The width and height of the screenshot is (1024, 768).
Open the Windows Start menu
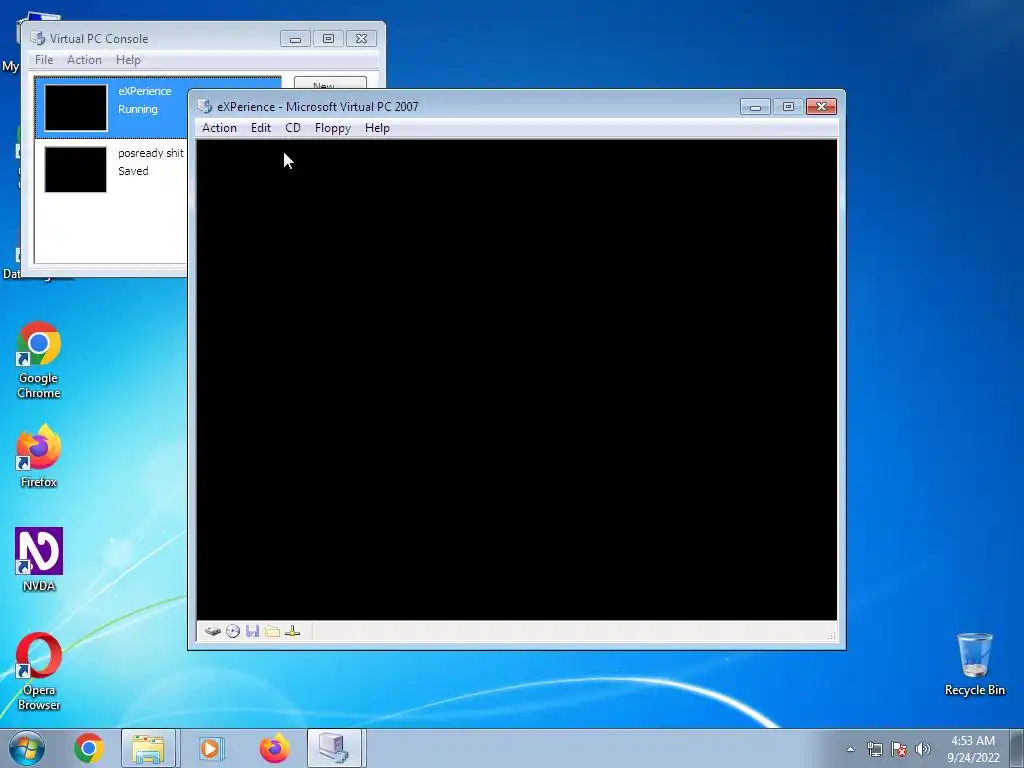click(27, 748)
